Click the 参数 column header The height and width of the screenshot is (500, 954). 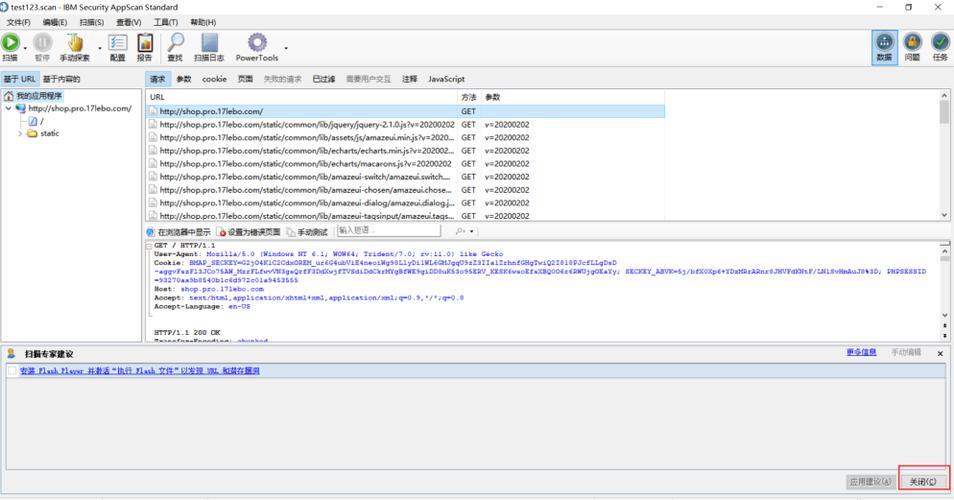pyautogui.click(x=572, y=97)
